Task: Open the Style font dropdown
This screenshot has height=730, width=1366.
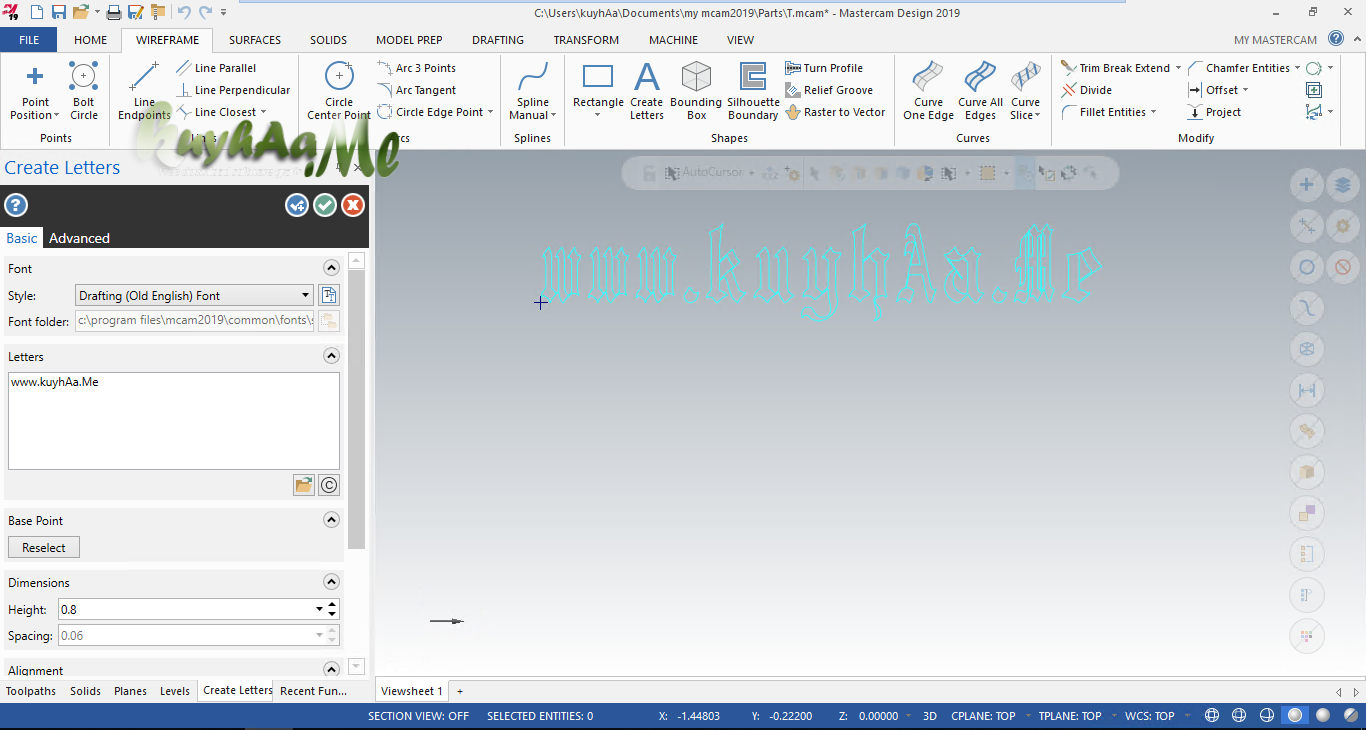Action: point(194,295)
